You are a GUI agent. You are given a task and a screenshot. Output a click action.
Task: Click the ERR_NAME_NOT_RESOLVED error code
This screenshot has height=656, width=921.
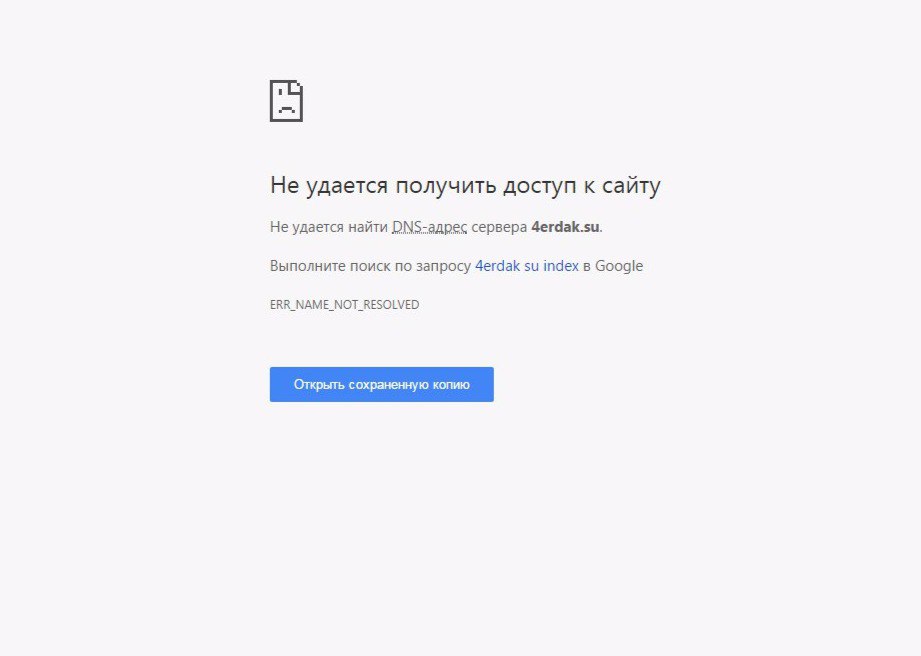[344, 305]
